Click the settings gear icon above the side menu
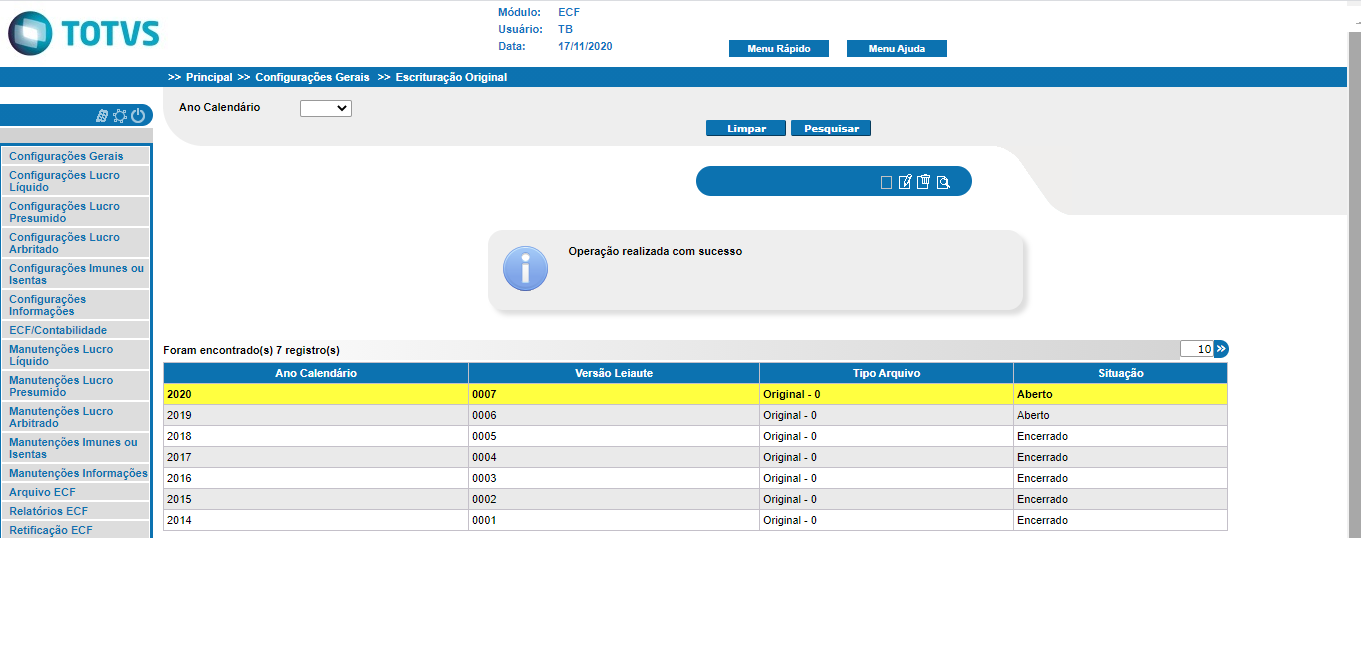 point(120,116)
